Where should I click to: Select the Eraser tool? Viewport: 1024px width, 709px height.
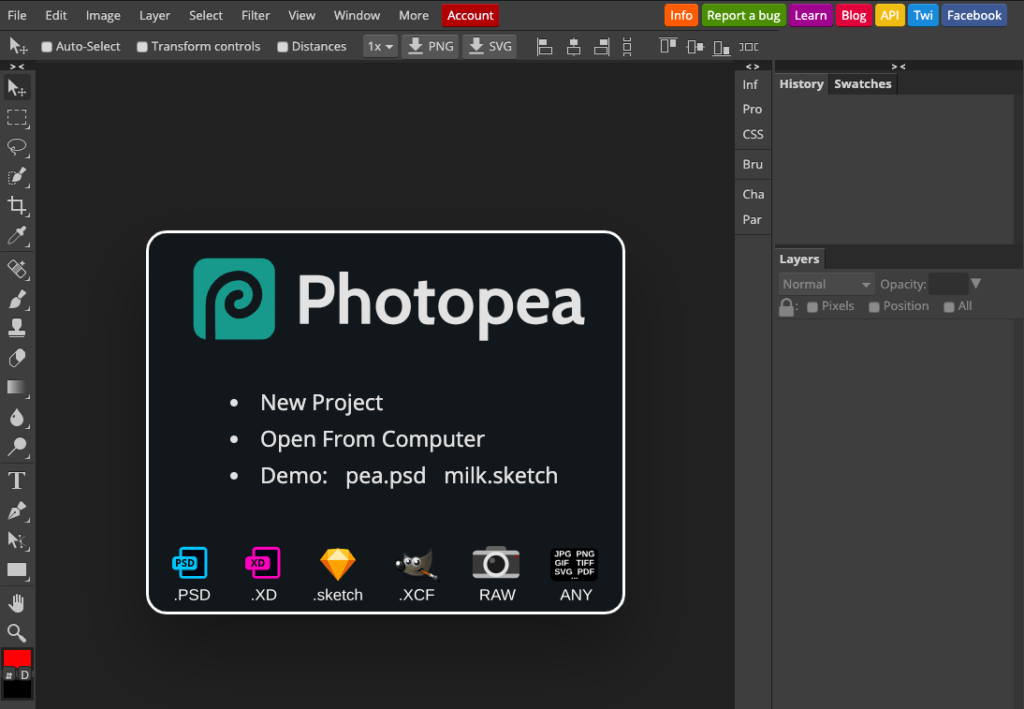click(17, 358)
